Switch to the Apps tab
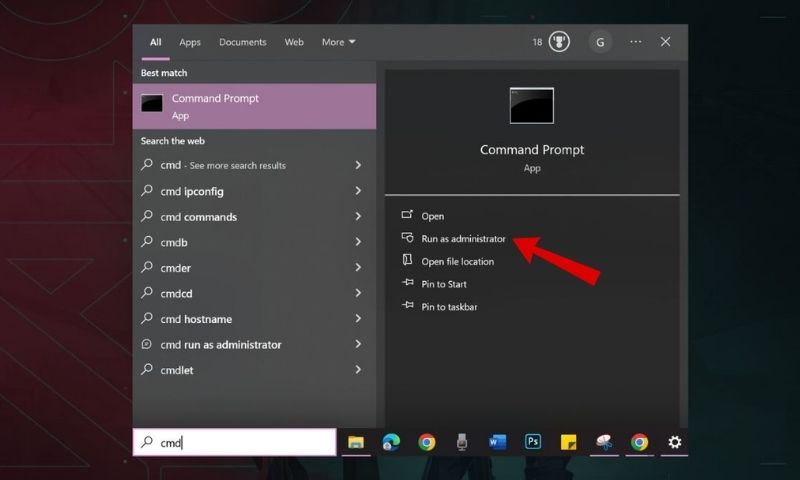 190,42
